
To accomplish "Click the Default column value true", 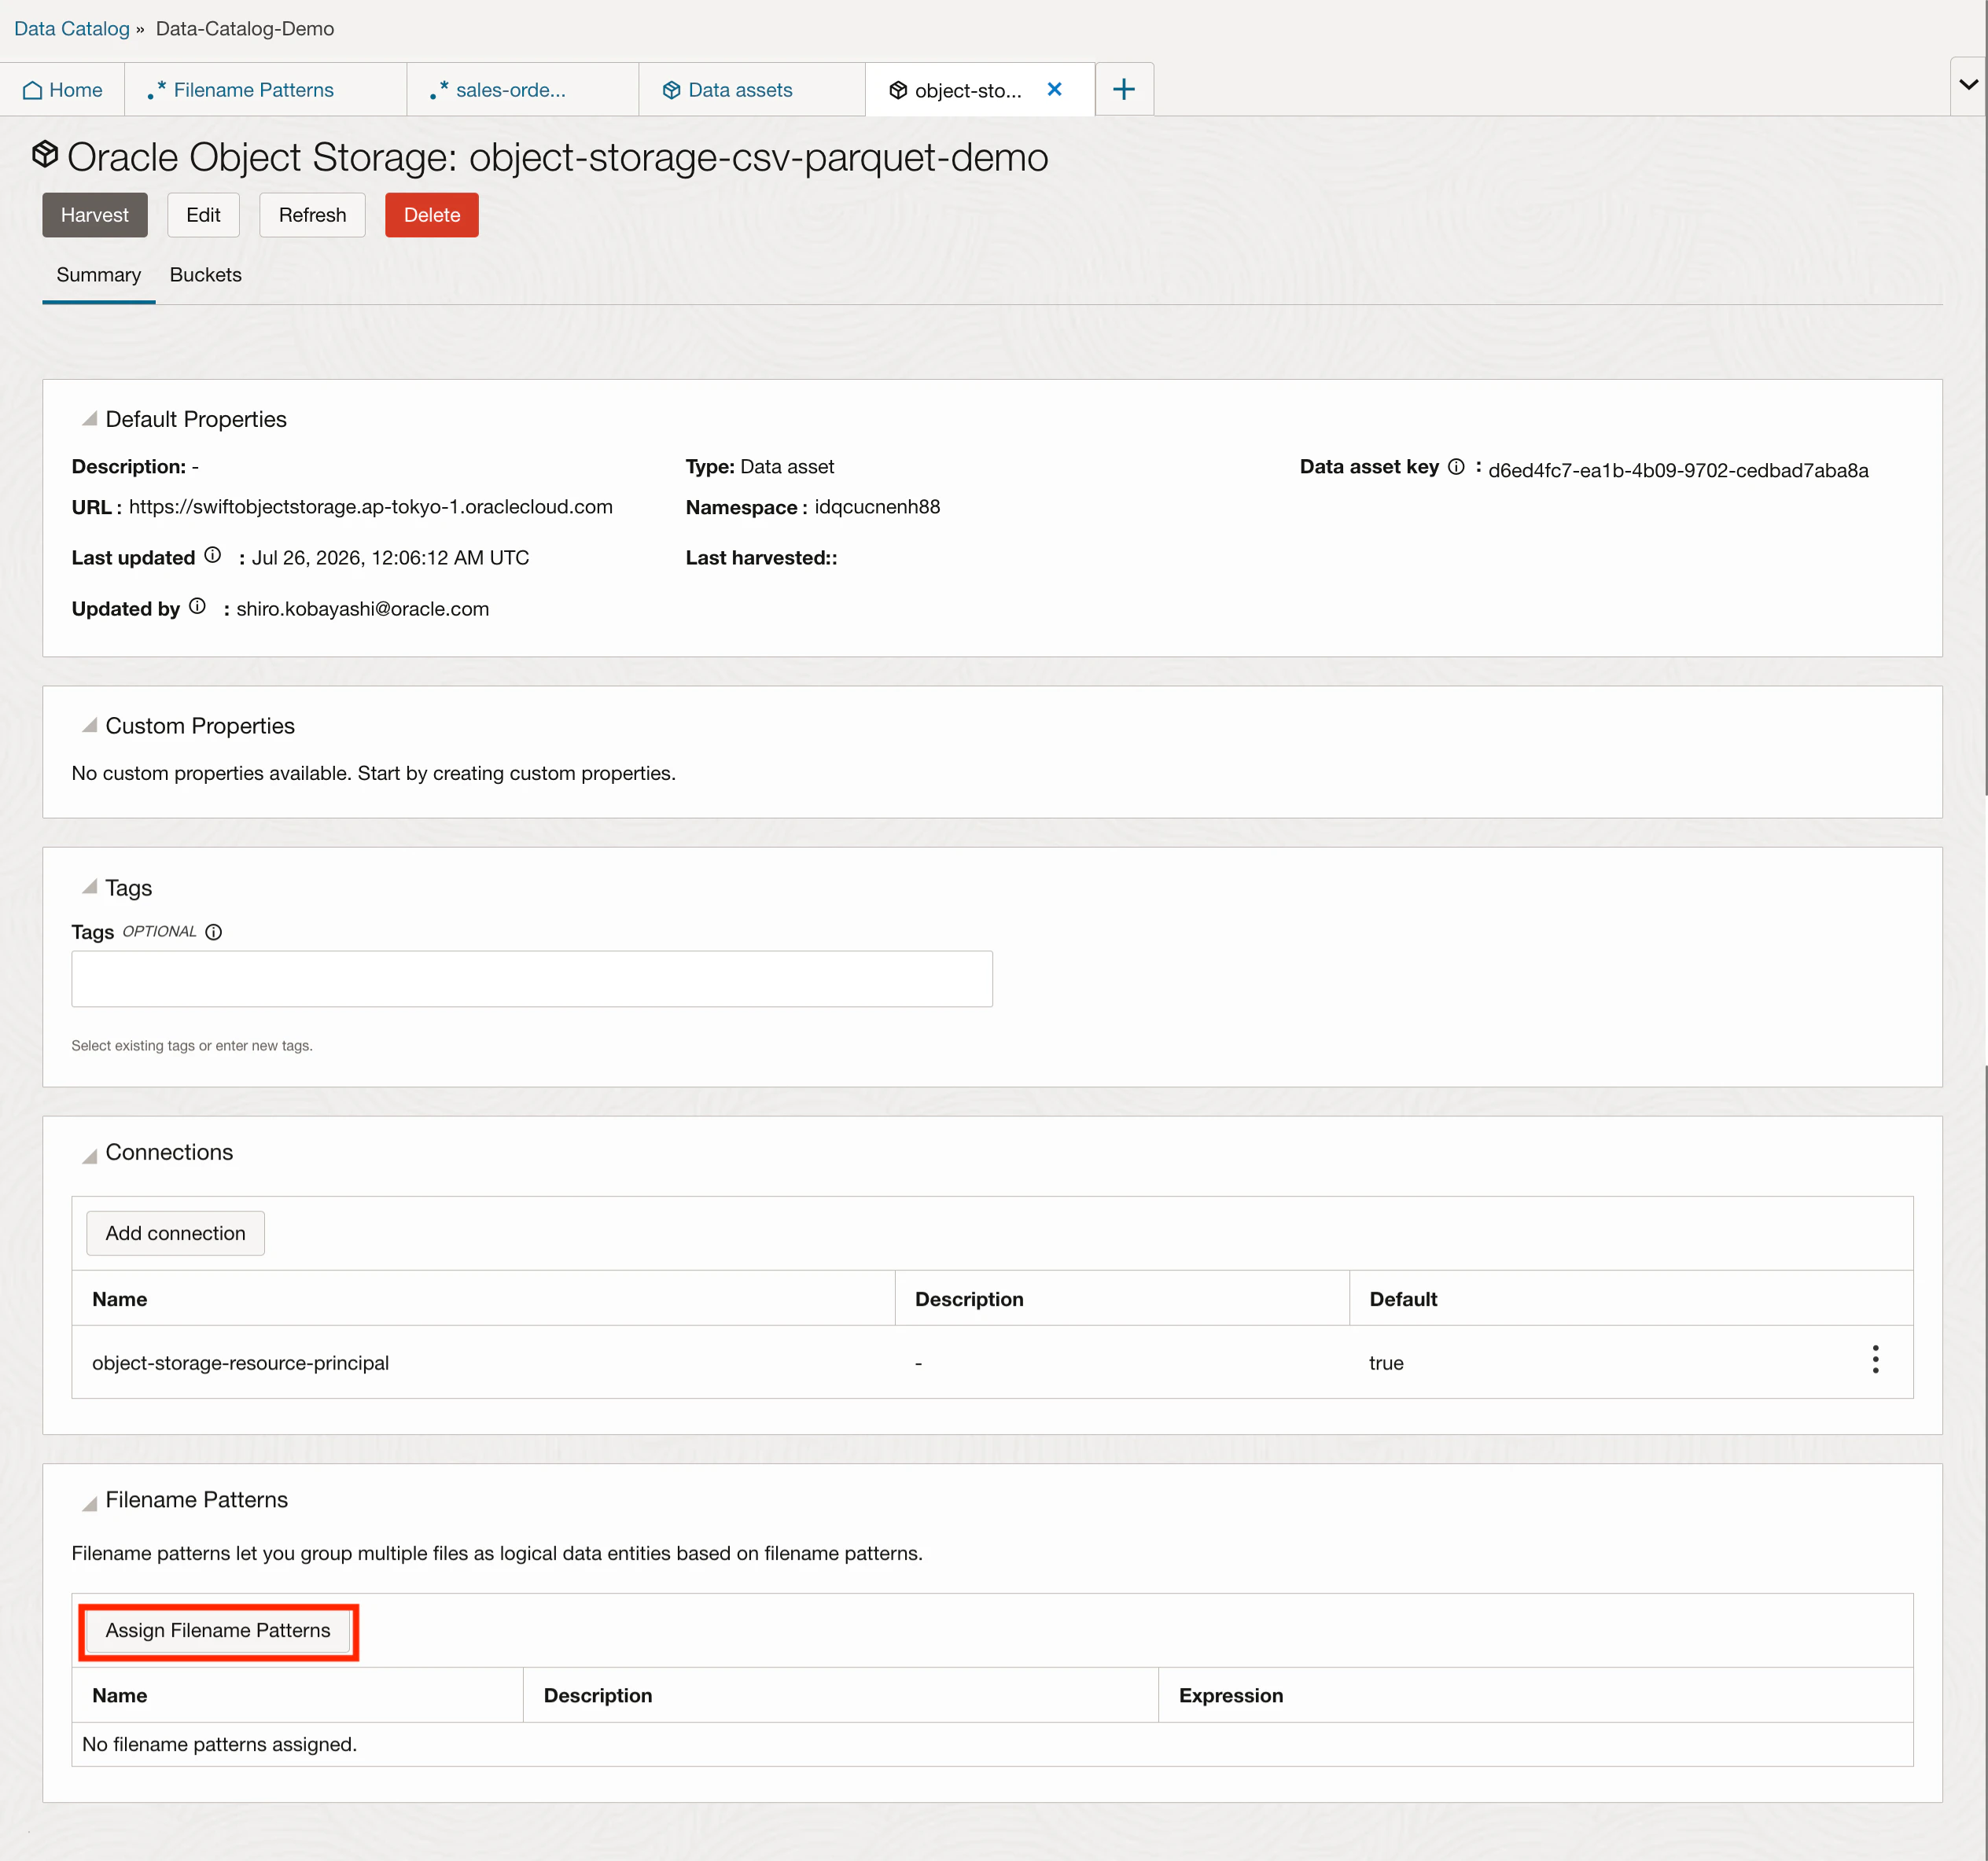I will 1386,1363.
